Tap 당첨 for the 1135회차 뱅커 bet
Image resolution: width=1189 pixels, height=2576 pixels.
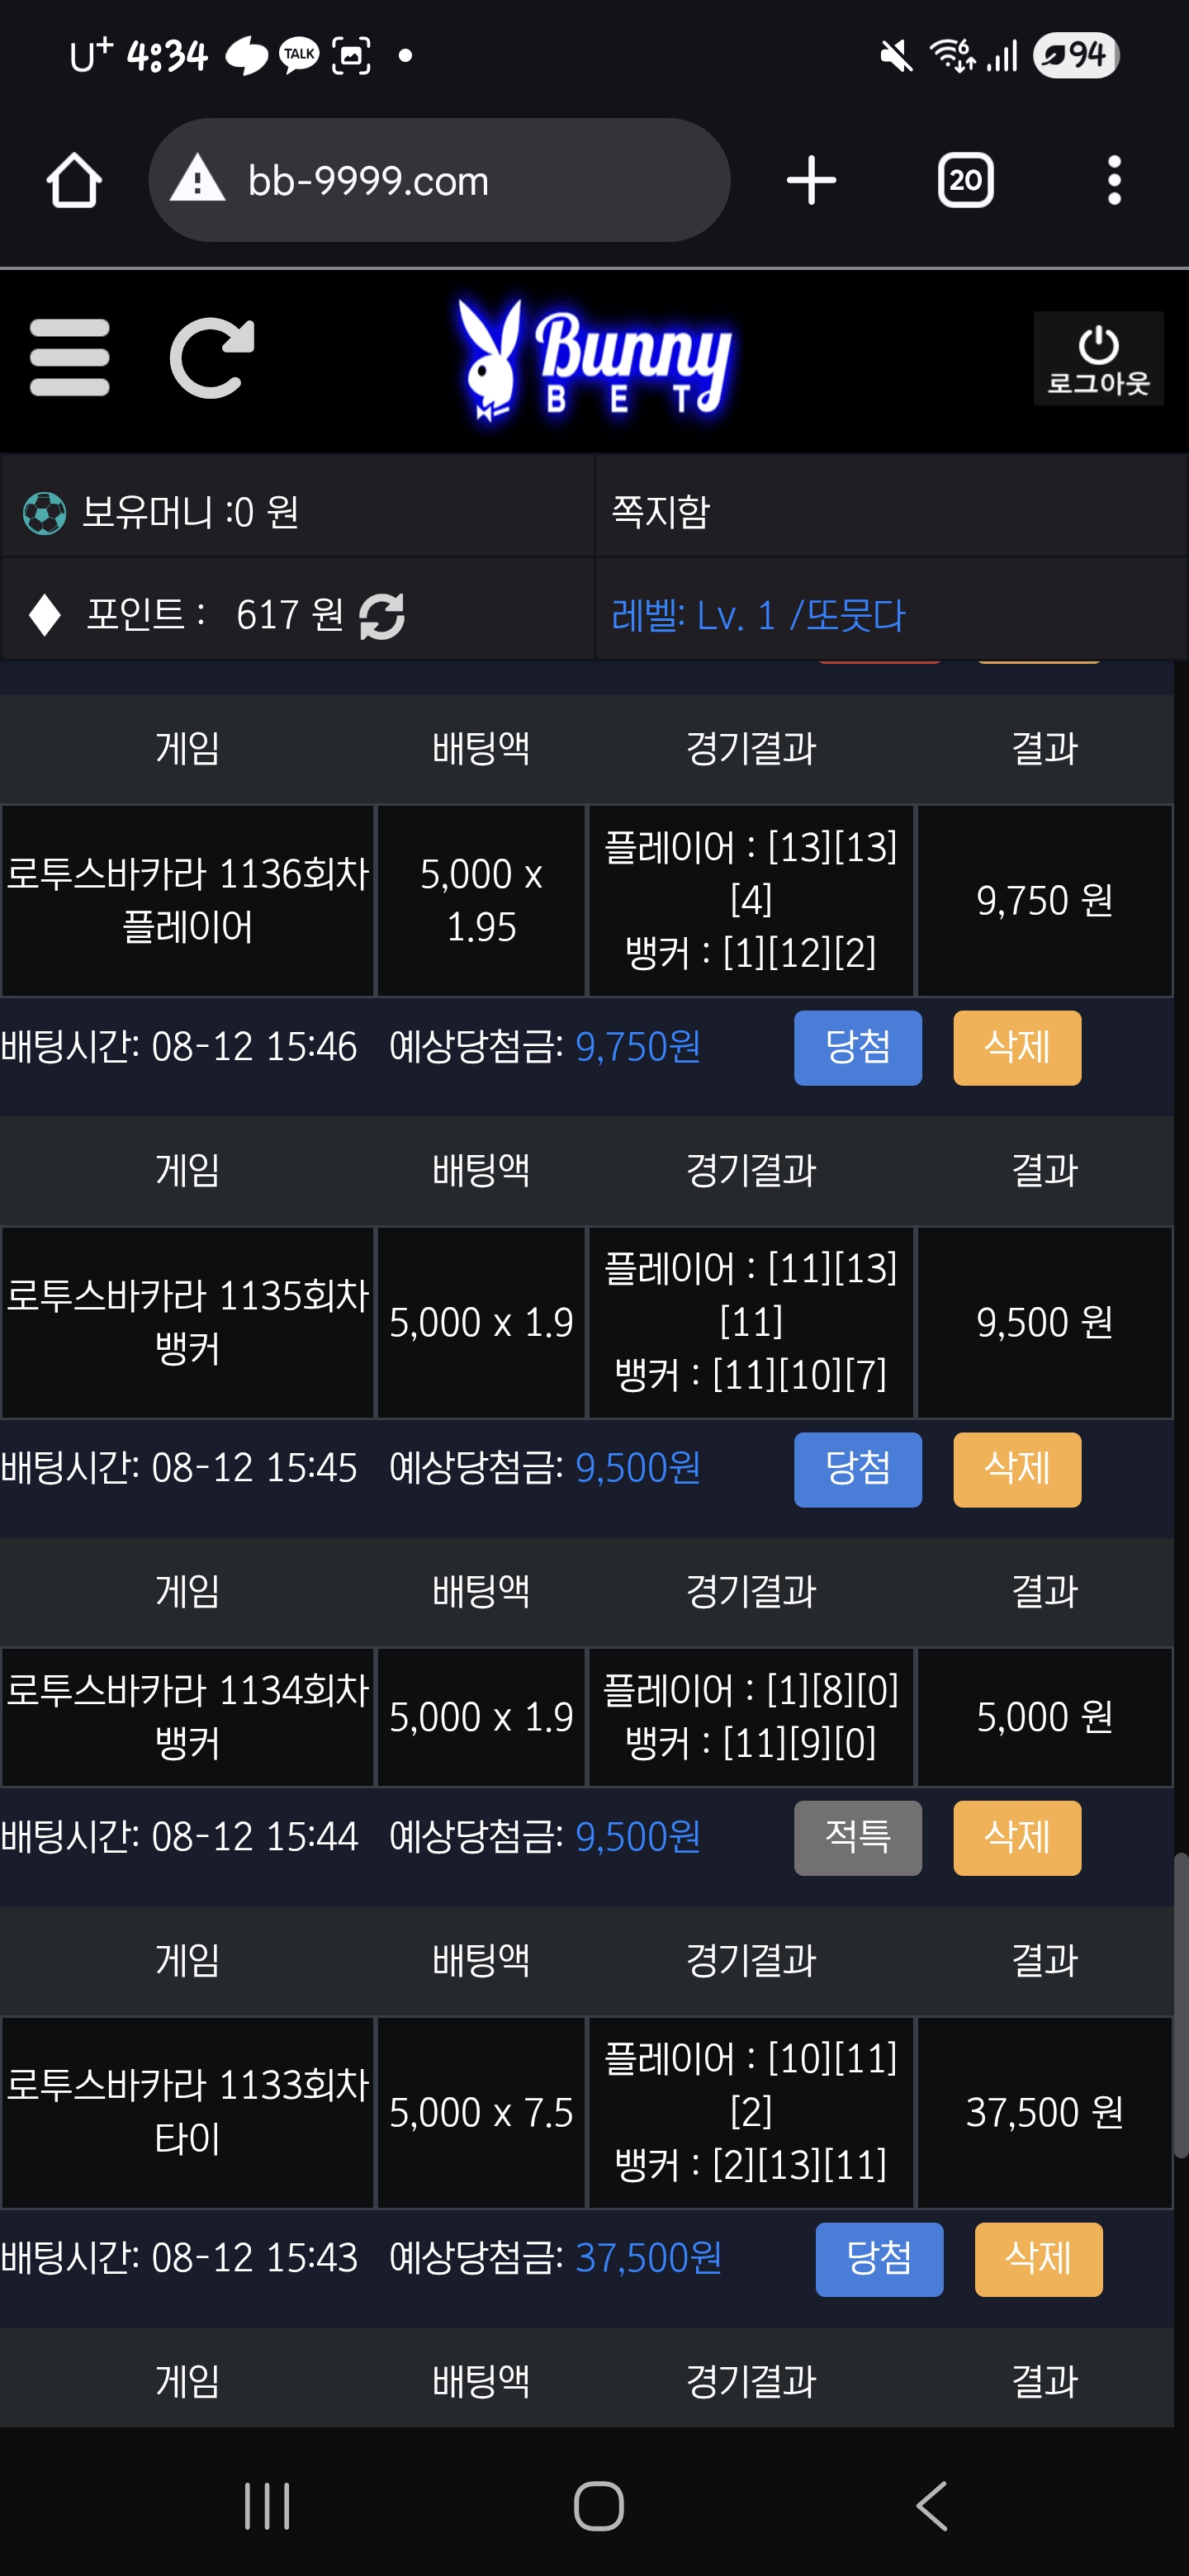pyautogui.click(x=858, y=1469)
